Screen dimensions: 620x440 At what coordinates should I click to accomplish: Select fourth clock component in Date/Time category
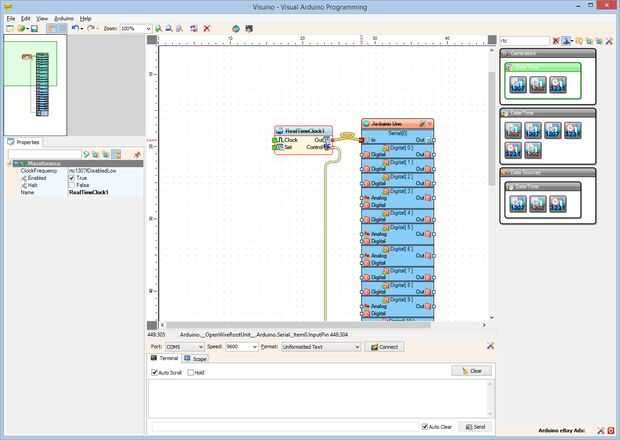(x=573, y=130)
